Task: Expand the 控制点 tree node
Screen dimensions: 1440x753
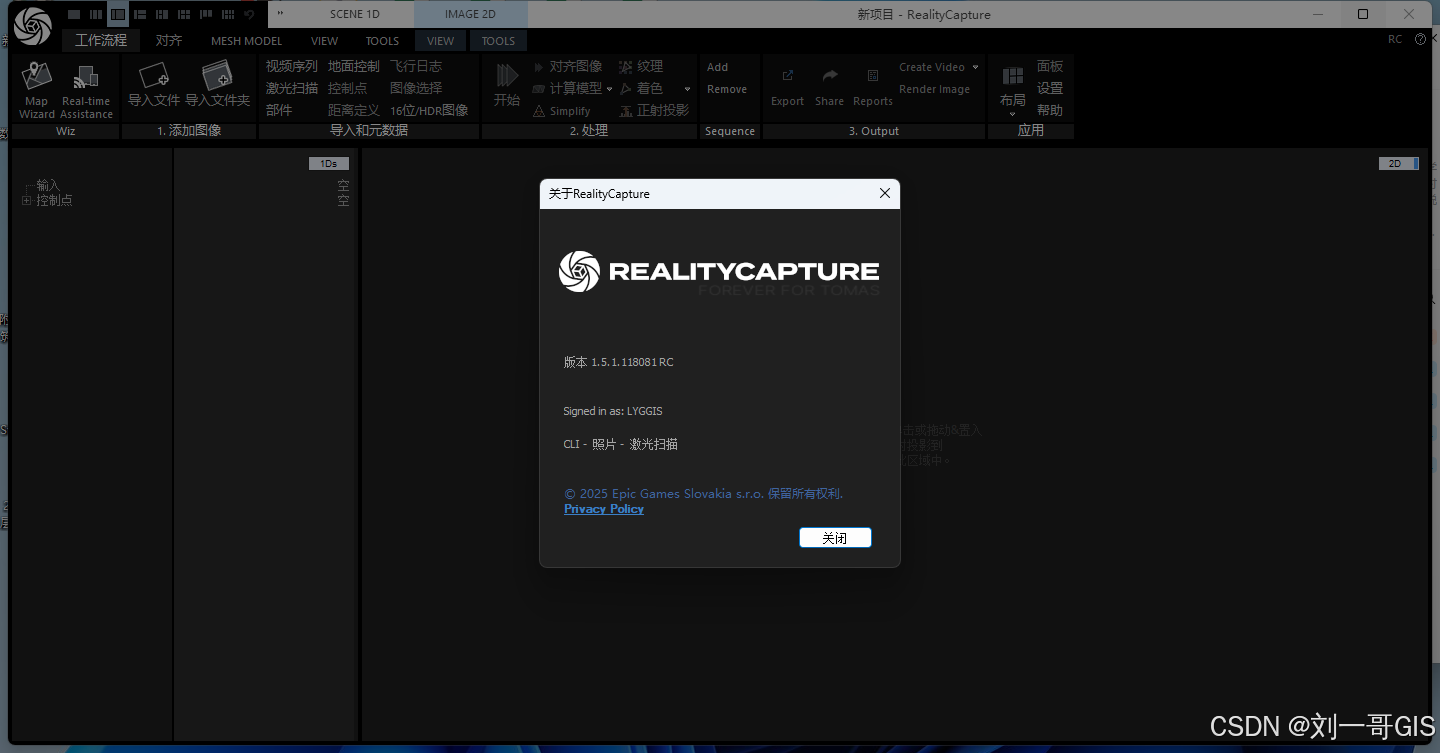Action: point(27,200)
